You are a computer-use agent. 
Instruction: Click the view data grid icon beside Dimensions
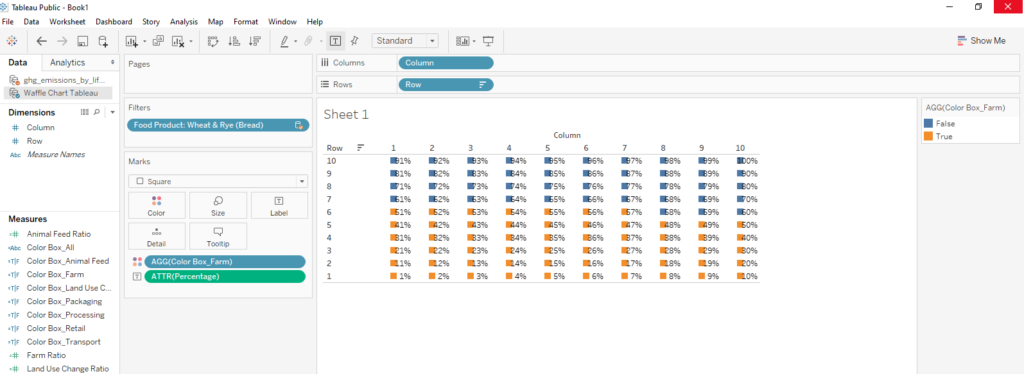[x=84, y=112]
